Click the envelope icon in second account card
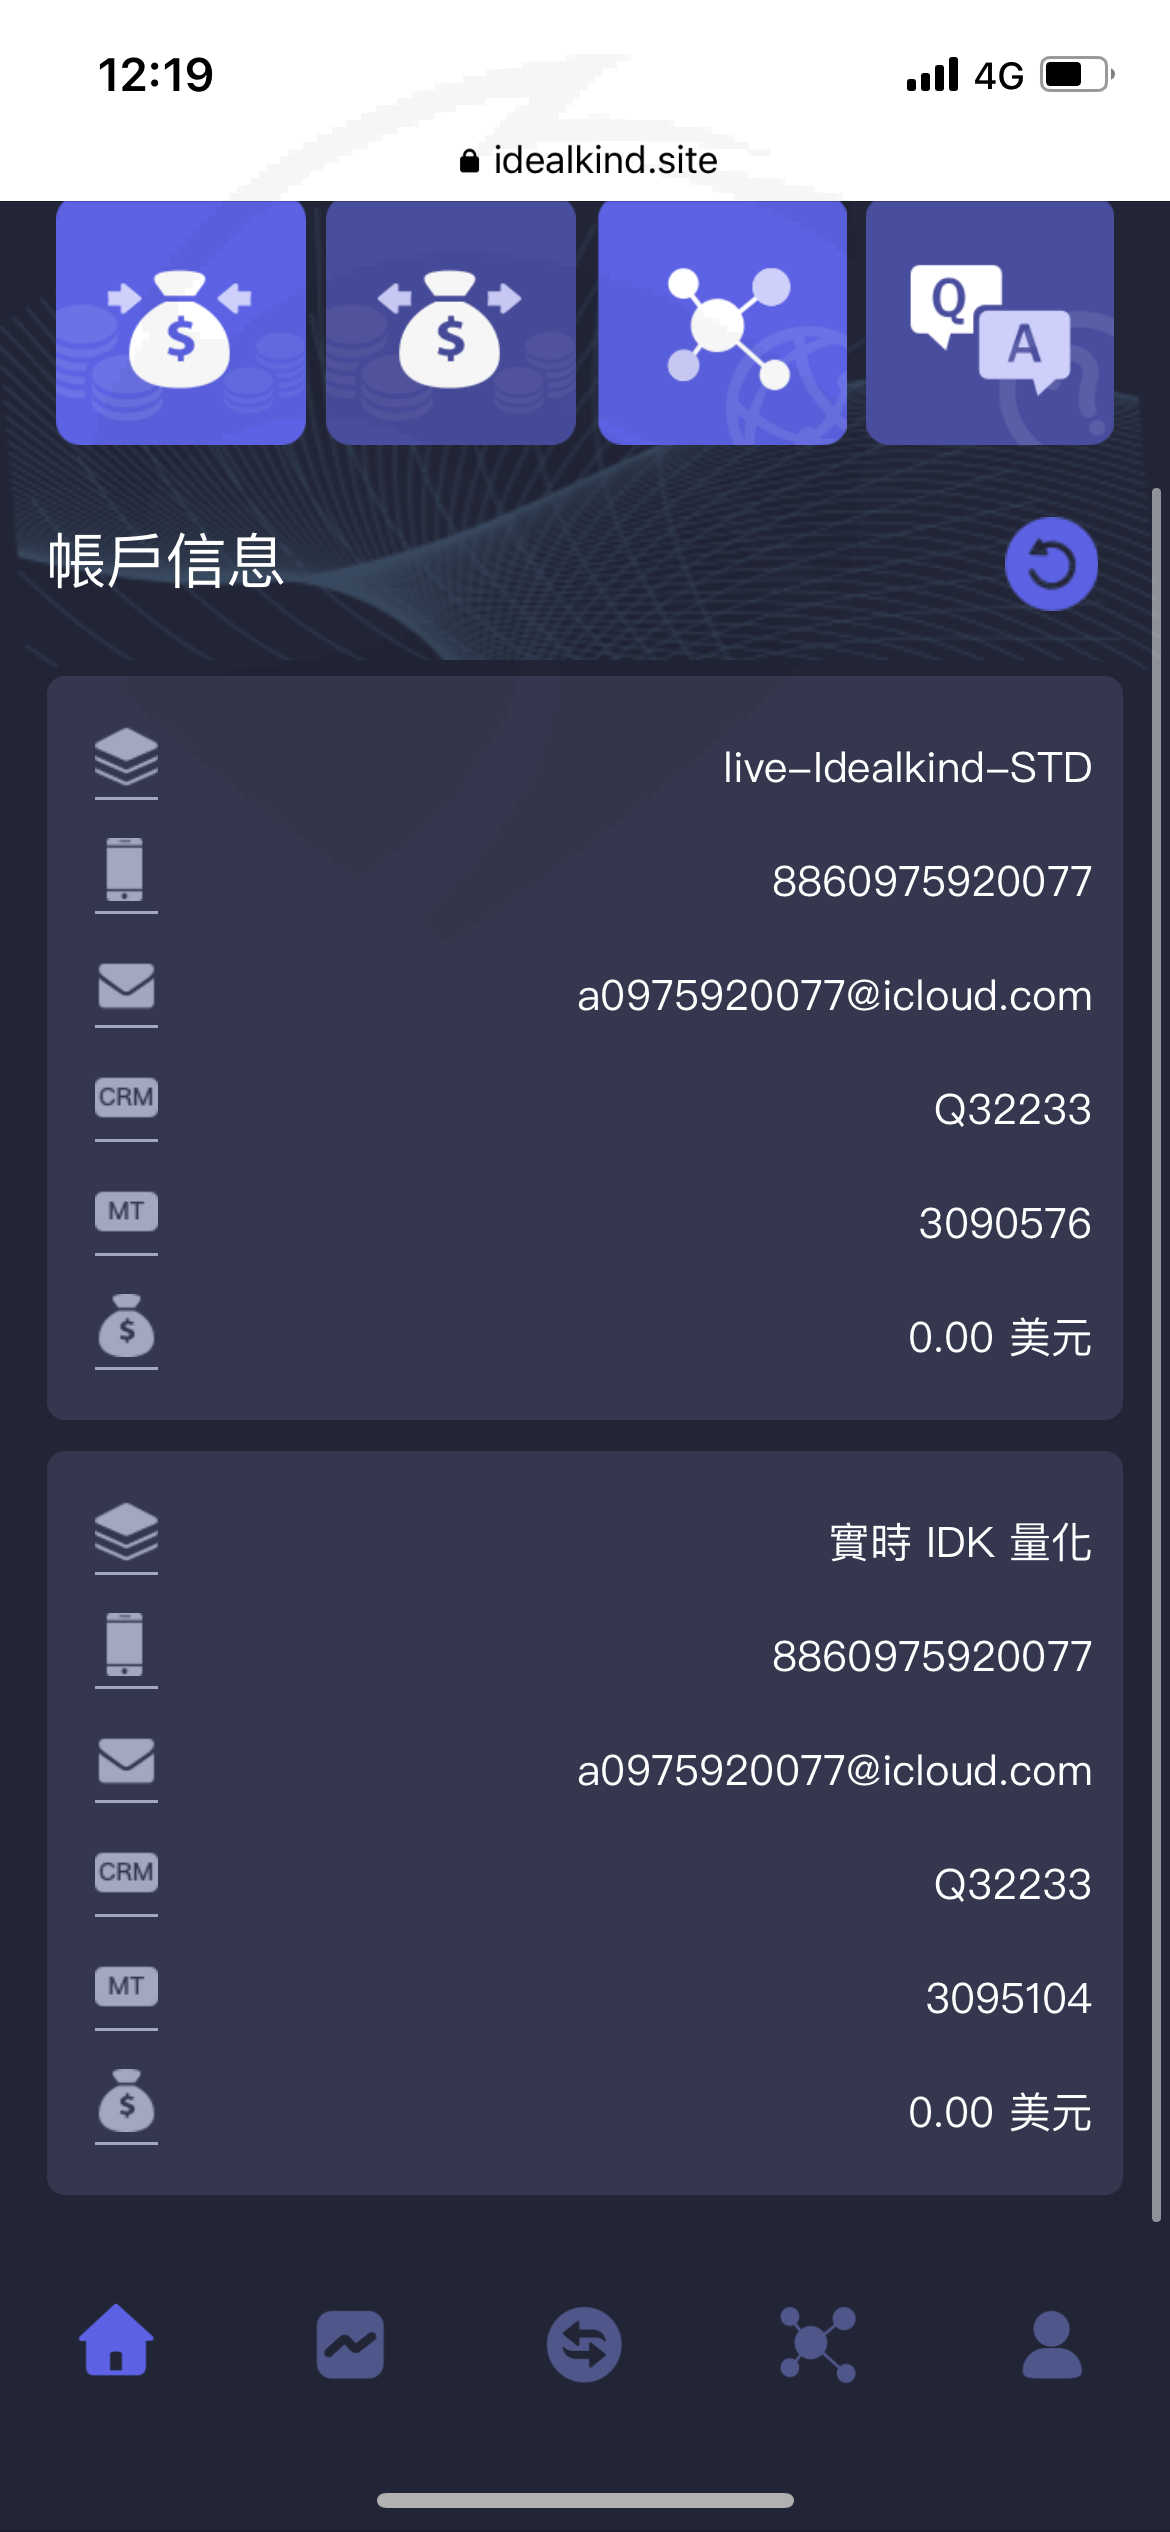Screen dimensions: 1170x2532 click(126, 1761)
